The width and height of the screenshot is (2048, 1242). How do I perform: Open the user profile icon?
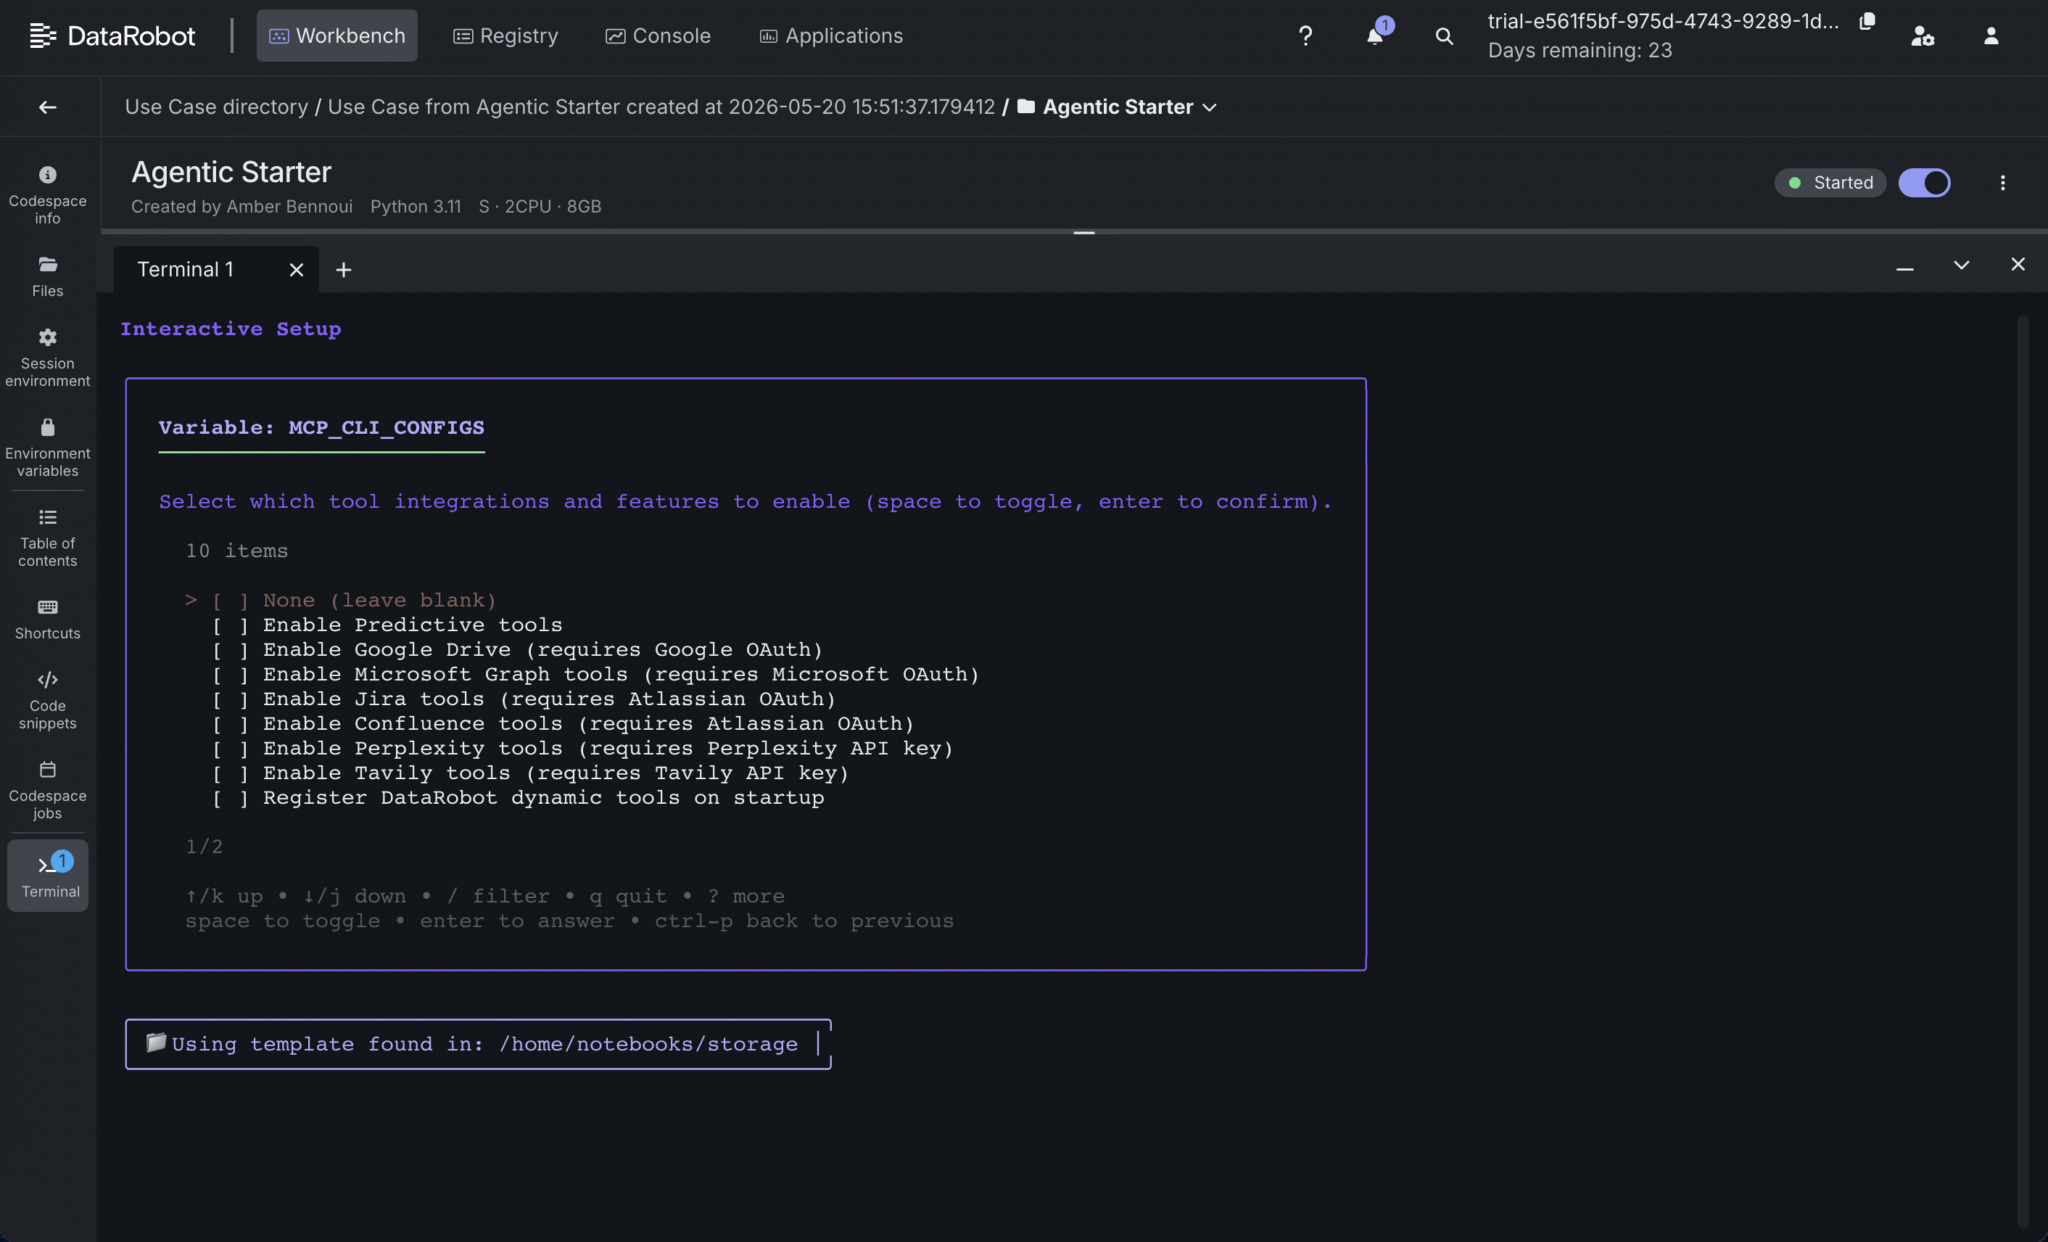pyautogui.click(x=1991, y=36)
